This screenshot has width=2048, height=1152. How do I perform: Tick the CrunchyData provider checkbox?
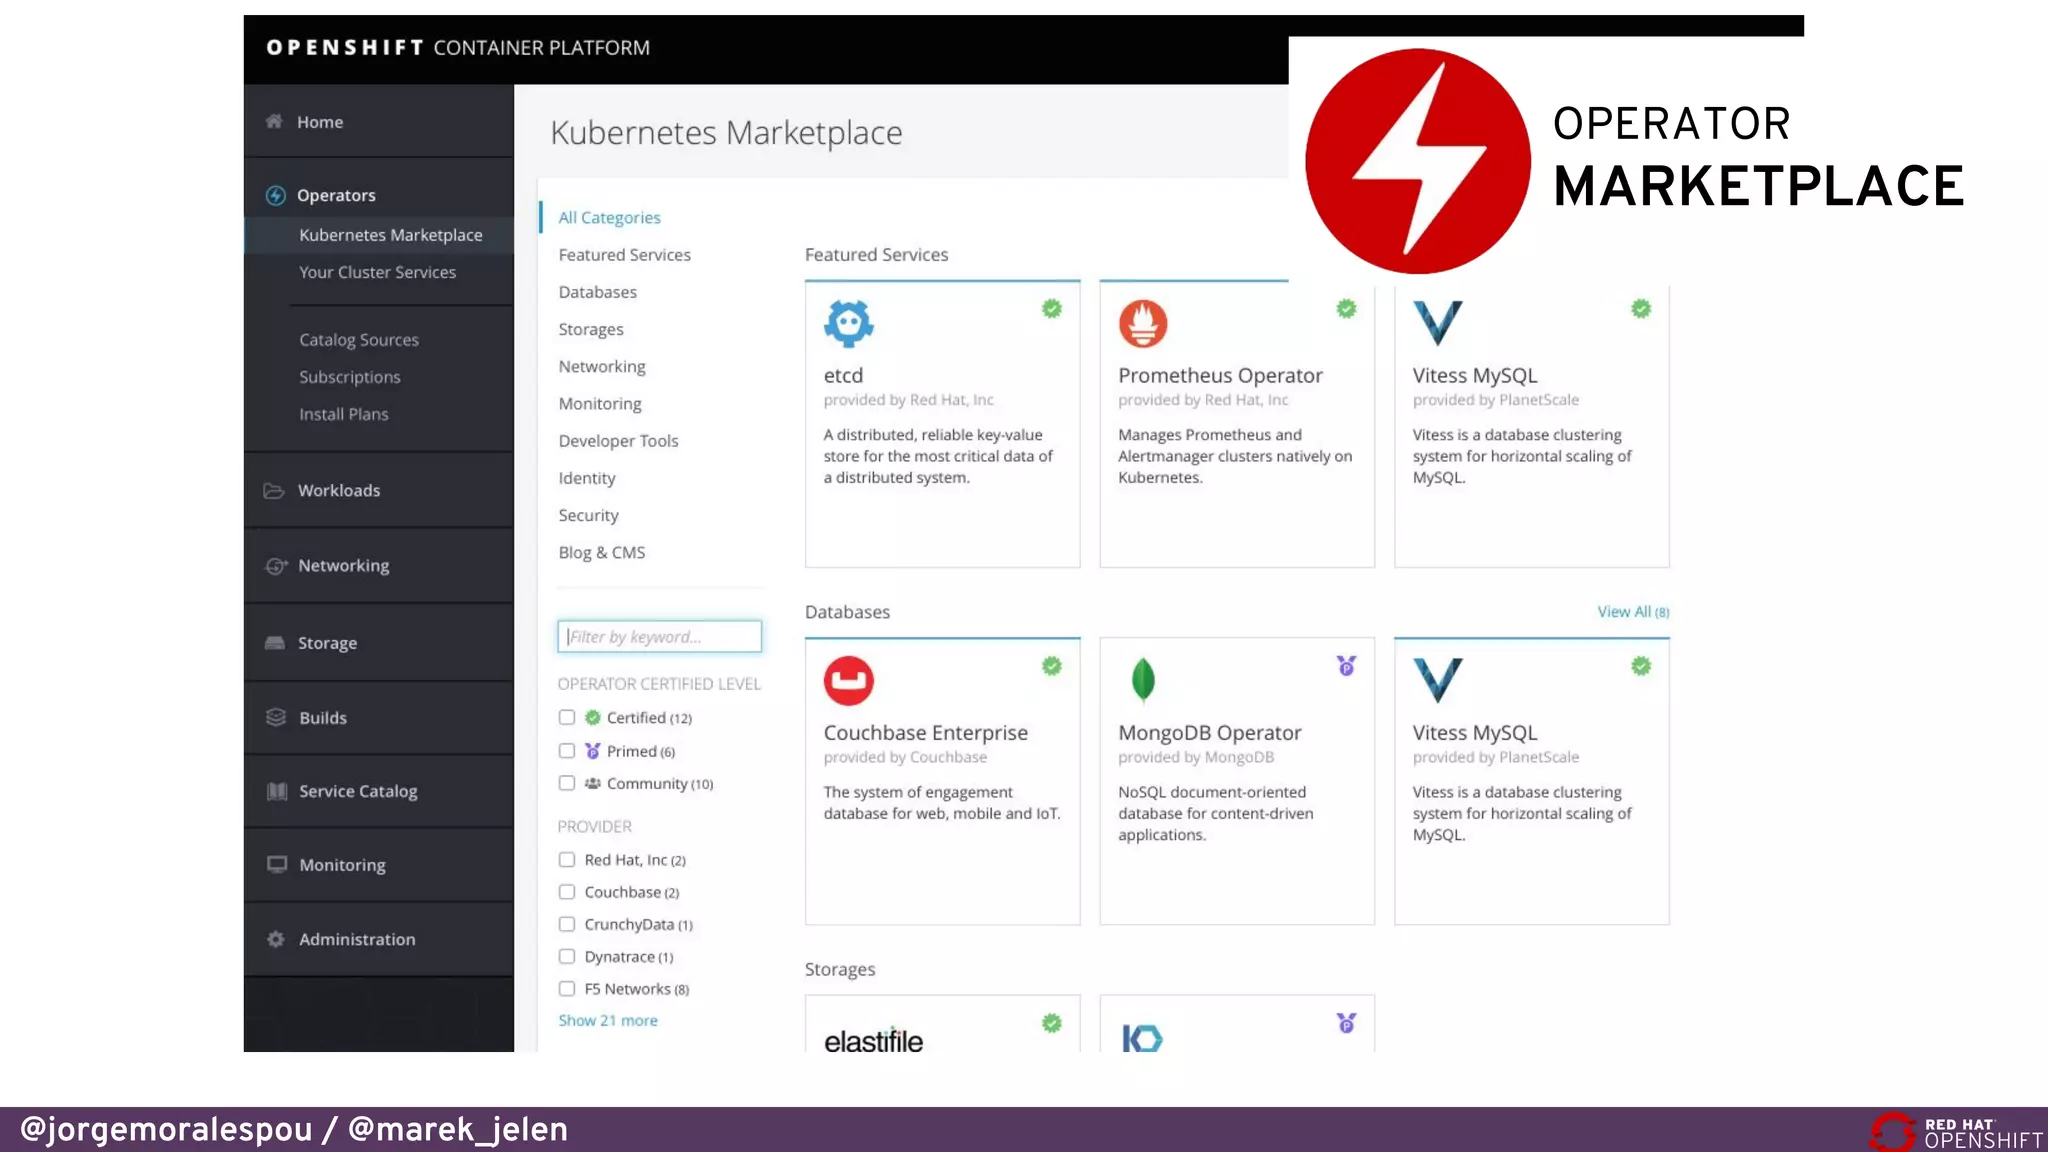(567, 924)
